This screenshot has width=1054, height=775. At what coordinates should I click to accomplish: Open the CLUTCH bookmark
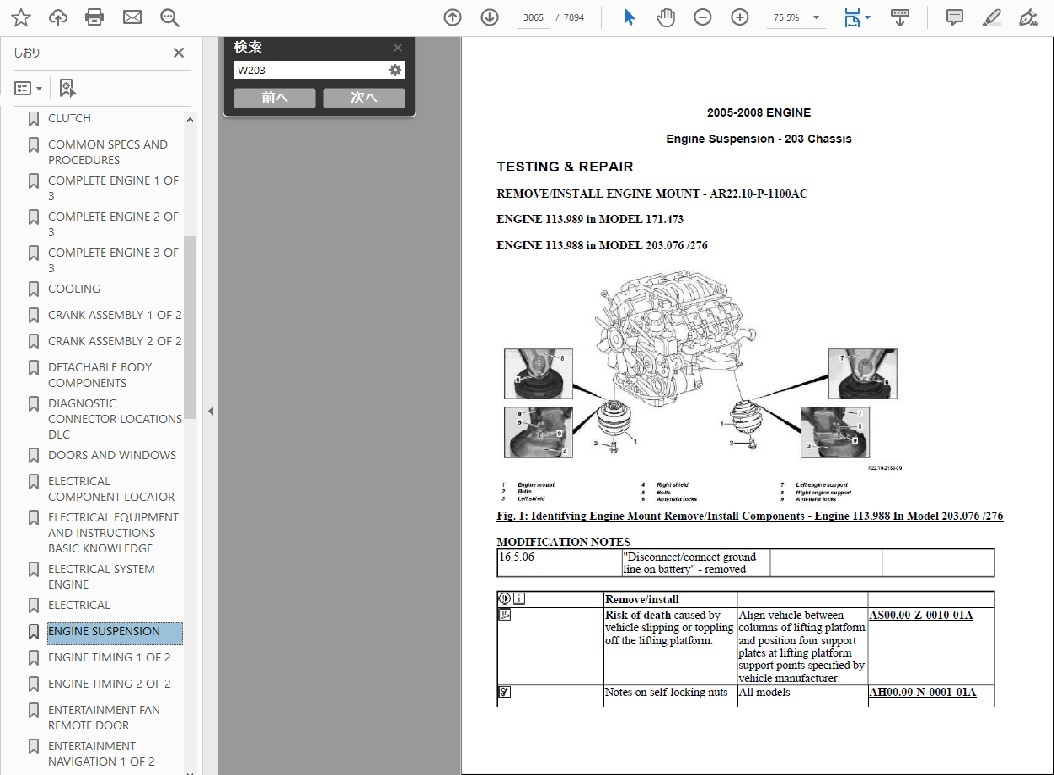[69, 118]
